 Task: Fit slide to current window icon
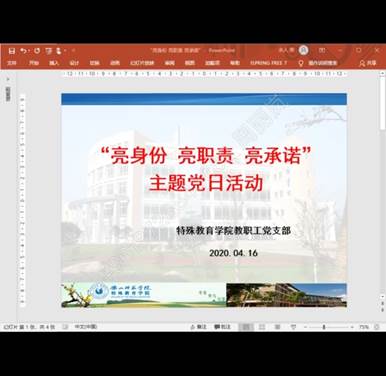tap(377, 327)
